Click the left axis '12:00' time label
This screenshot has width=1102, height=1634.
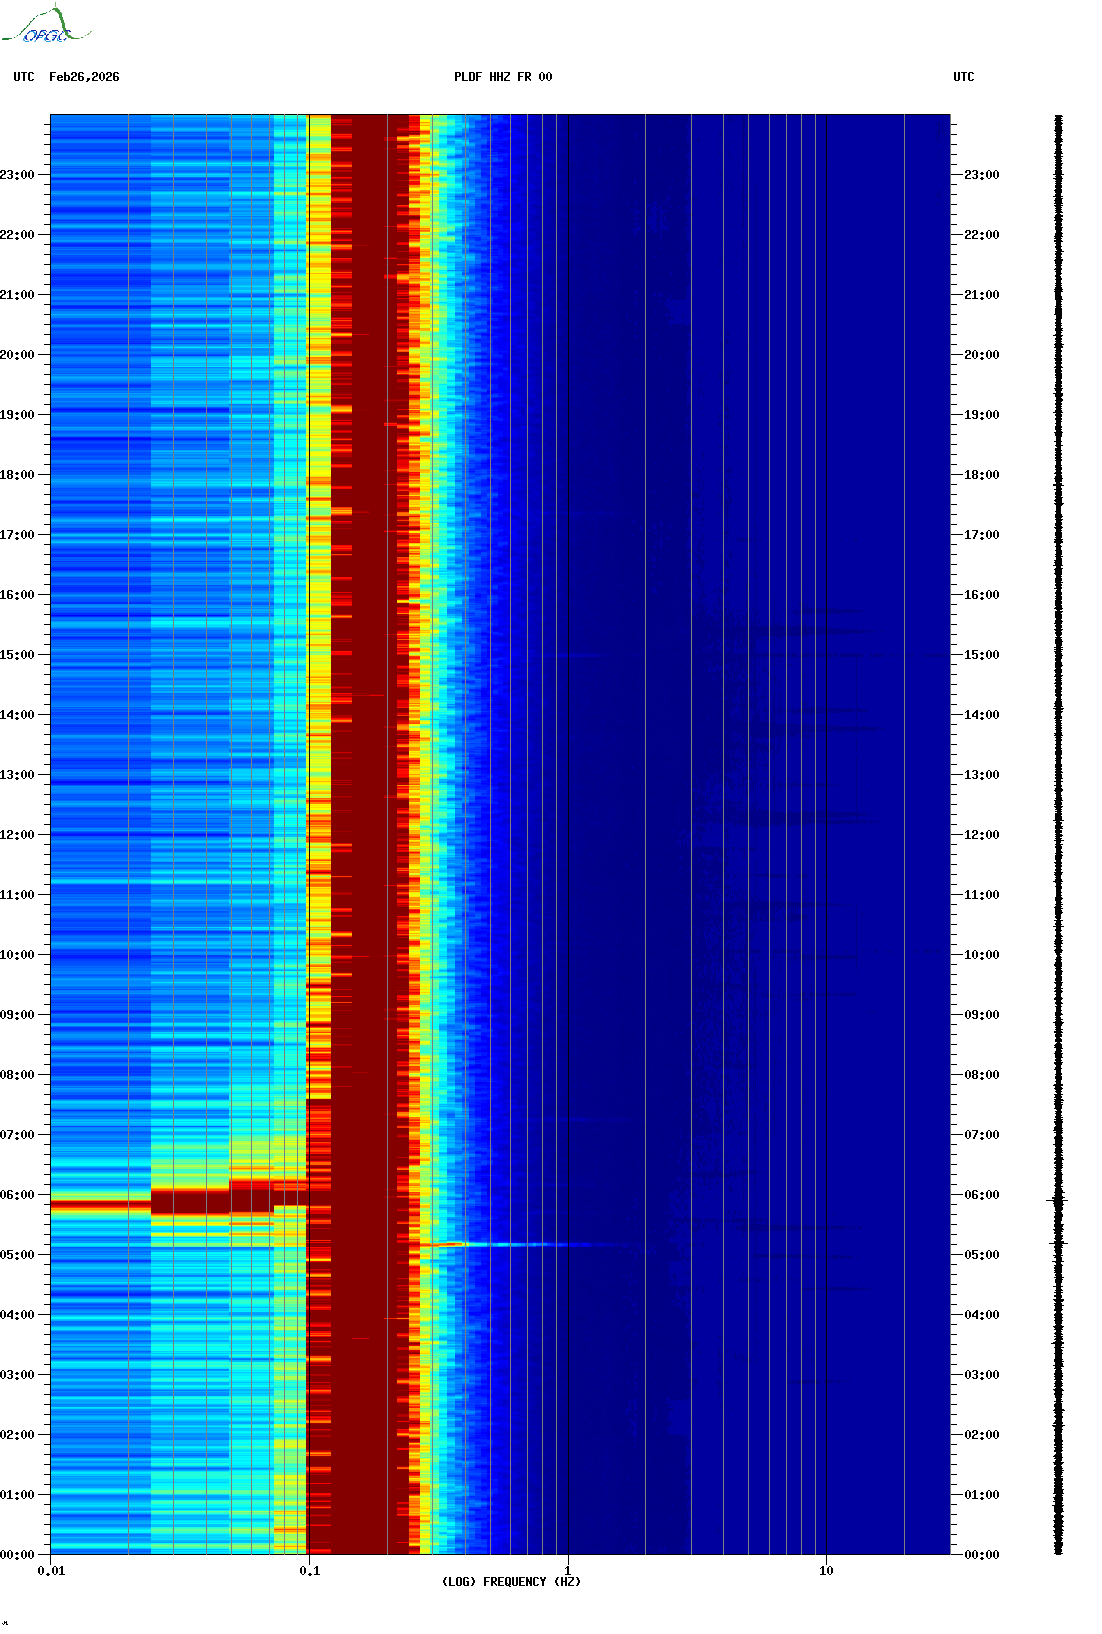[x=17, y=835]
